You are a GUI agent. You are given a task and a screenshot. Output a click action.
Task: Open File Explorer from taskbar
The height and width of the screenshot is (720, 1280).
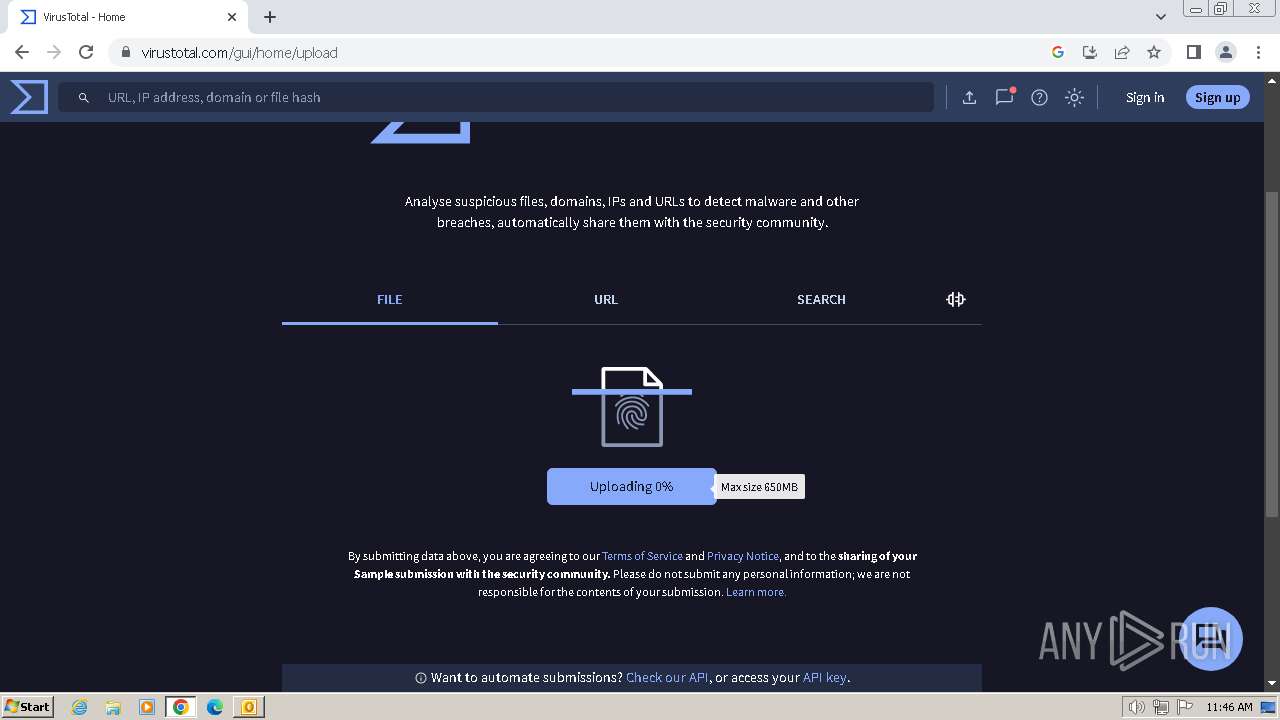[113, 707]
